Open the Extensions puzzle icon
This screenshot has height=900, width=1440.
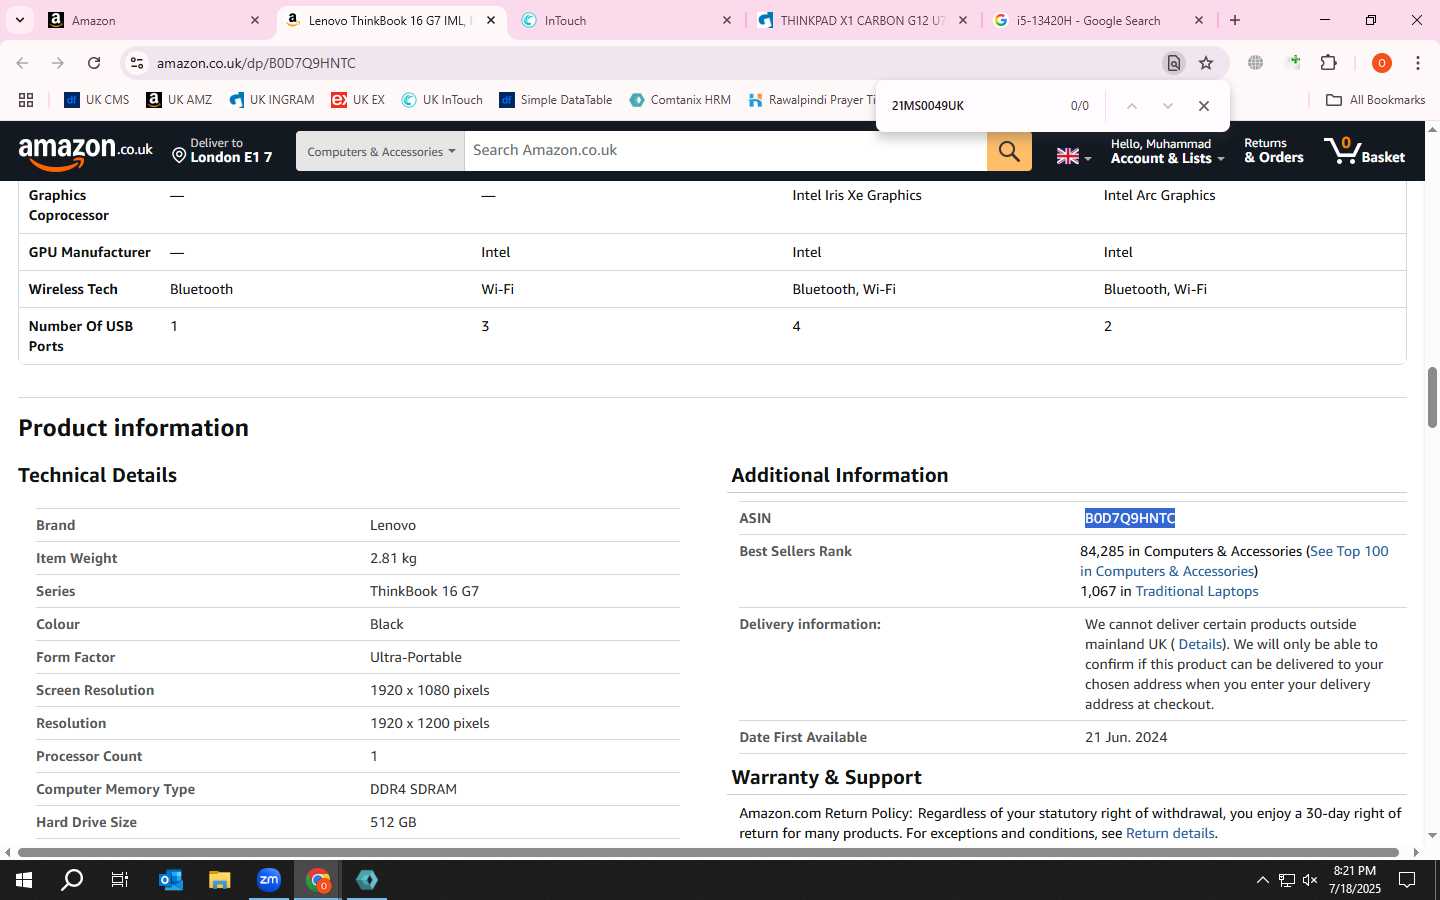coord(1329,63)
